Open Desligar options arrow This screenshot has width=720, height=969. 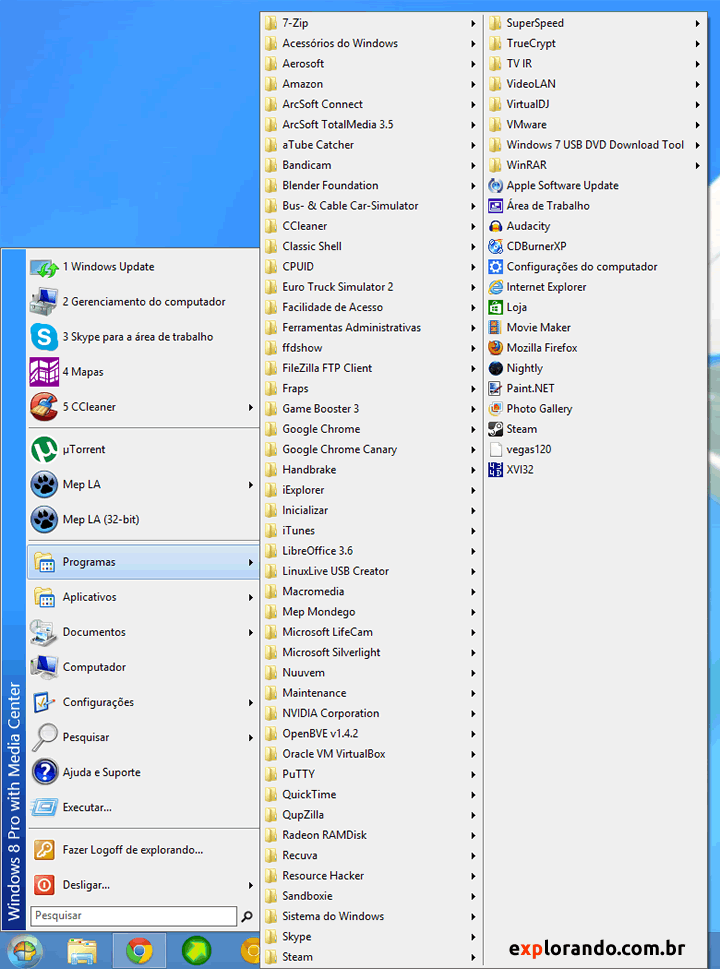point(250,886)
